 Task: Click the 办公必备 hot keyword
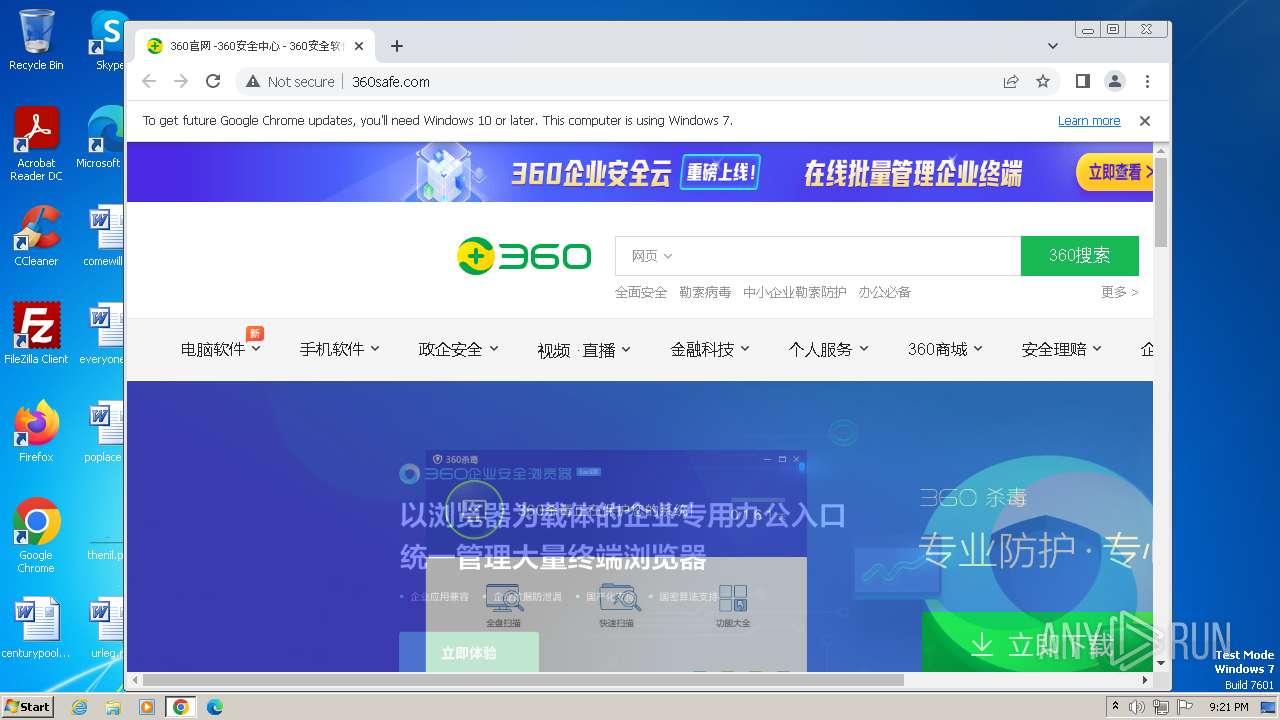[x=884, y=292]
